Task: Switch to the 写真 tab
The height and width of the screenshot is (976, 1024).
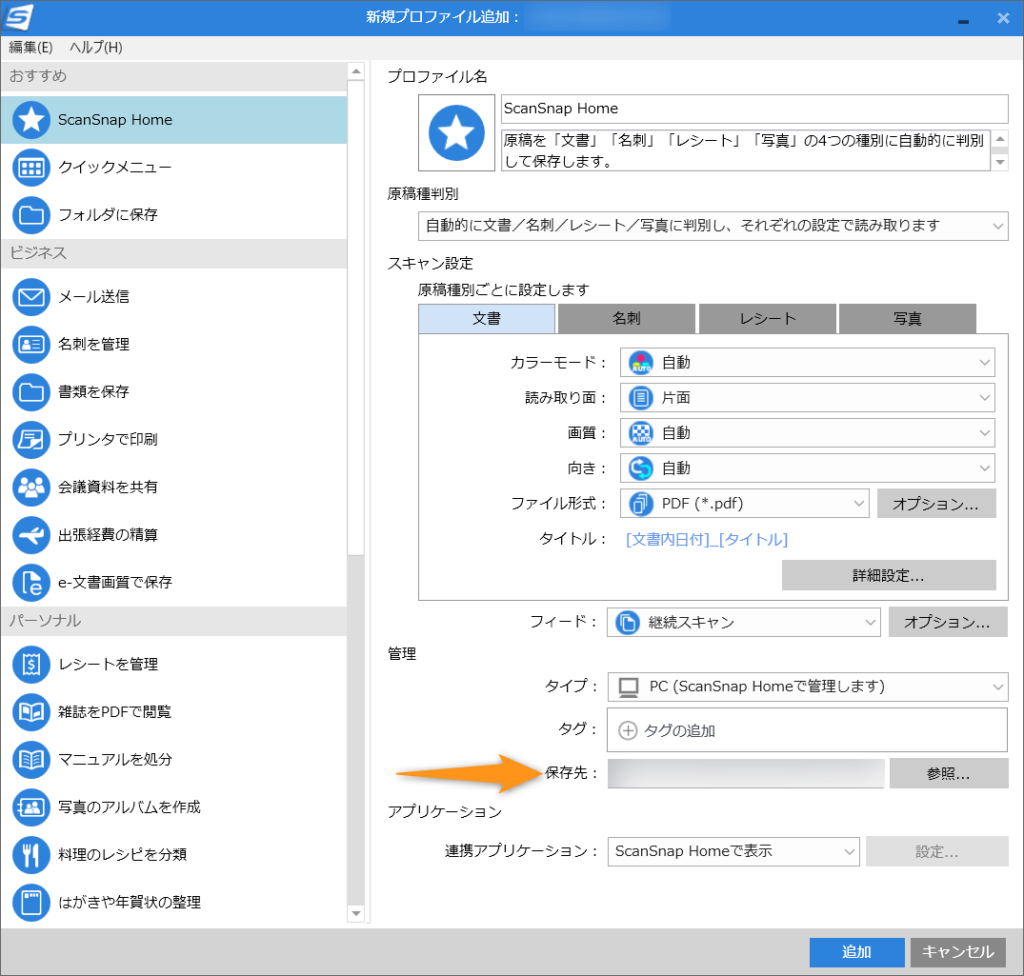Action: tap(907, 319)
